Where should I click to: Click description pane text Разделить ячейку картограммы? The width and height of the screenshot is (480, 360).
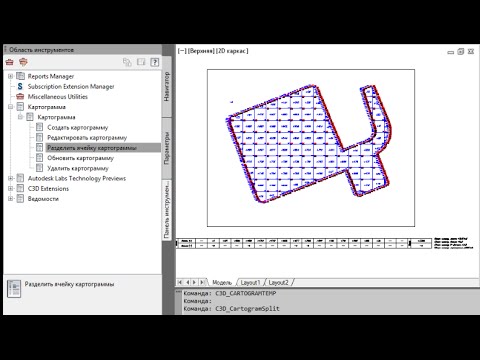point(69,284)
